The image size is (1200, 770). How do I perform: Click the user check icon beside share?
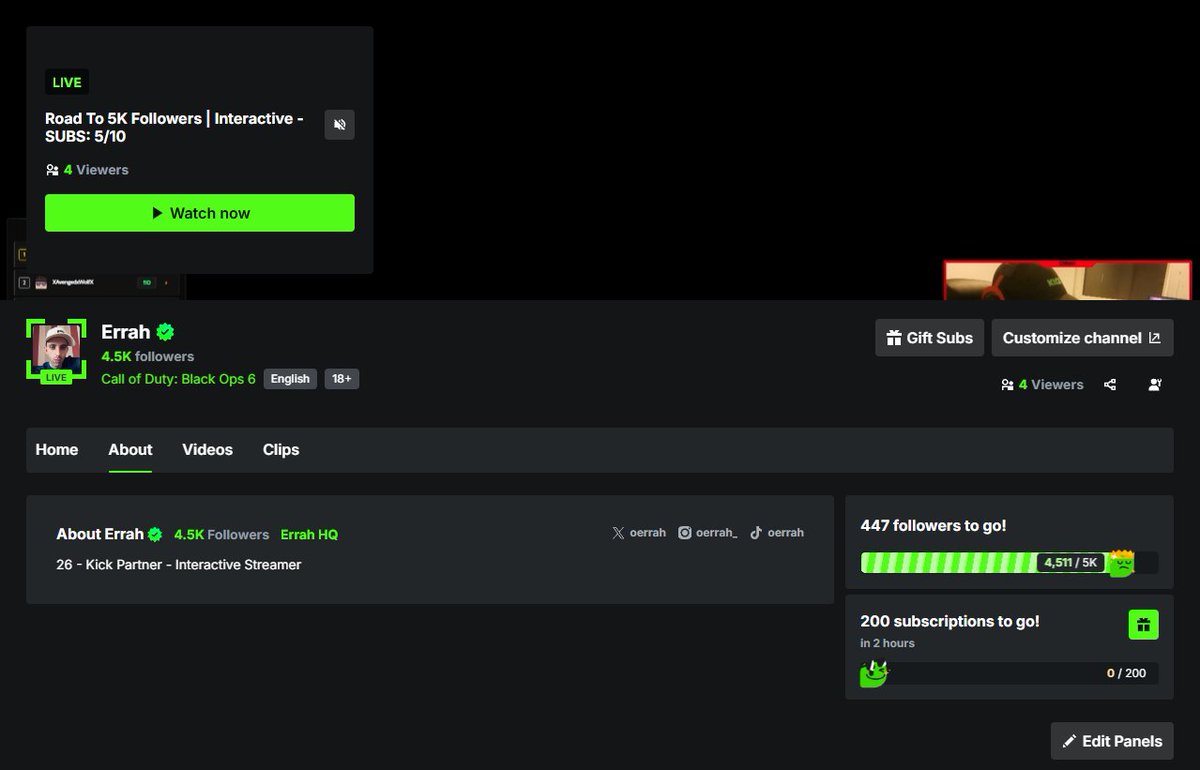click(1155, 385)
